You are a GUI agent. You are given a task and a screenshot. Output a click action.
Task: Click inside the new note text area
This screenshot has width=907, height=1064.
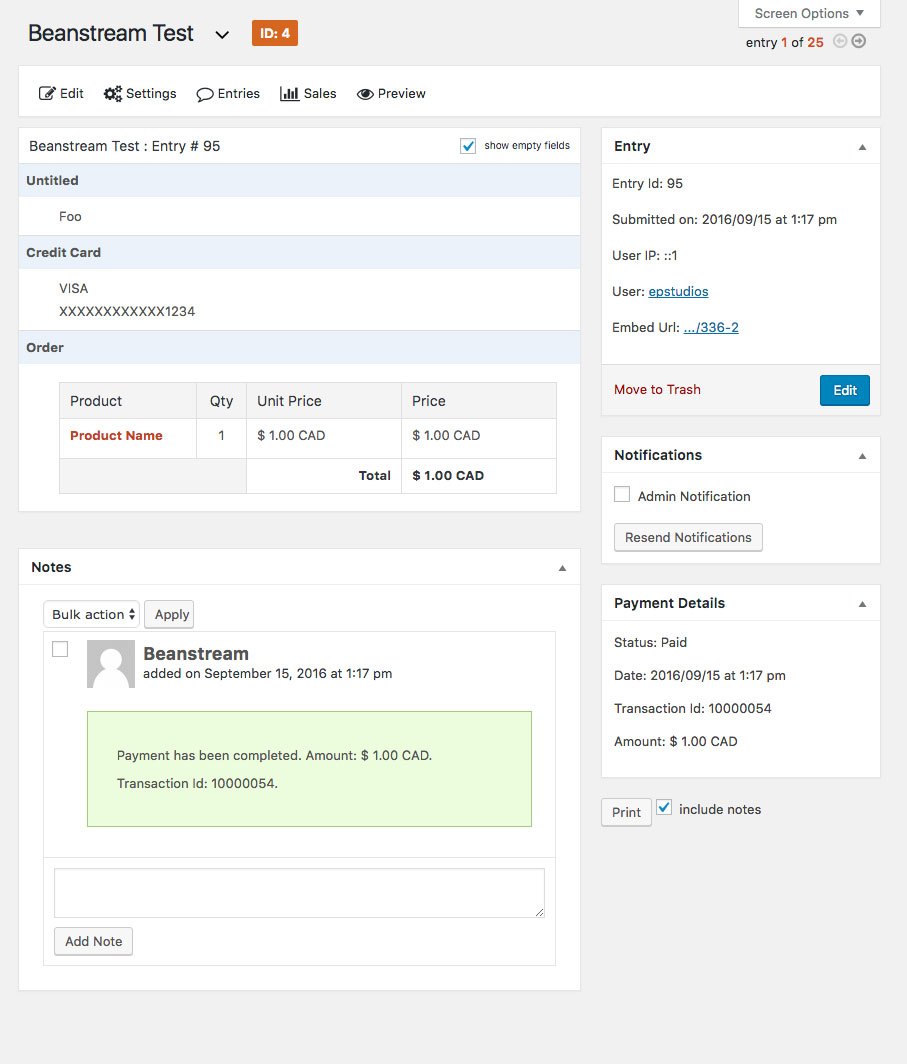point(299,892)
